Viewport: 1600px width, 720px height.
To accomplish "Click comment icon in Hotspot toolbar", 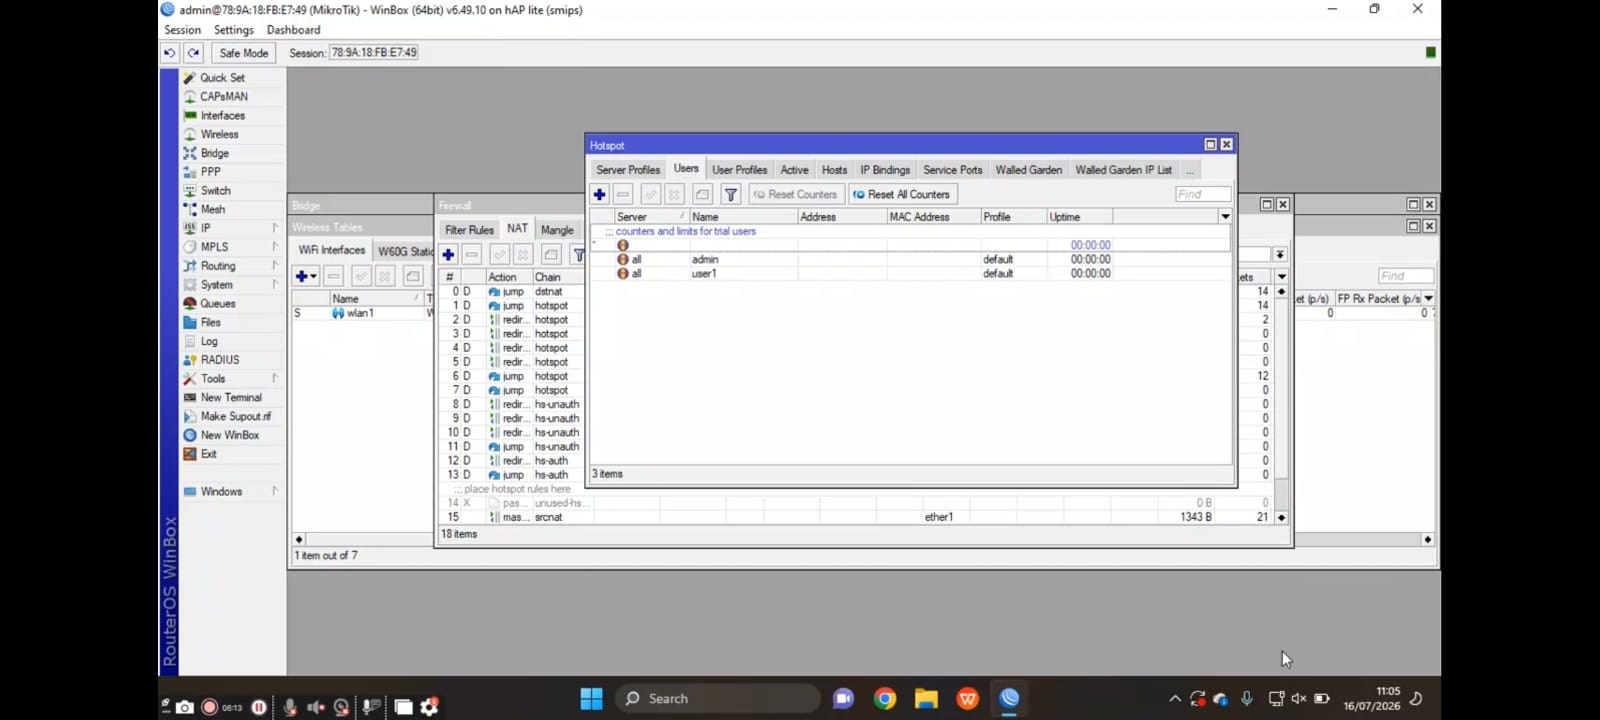I will (702, 194).
